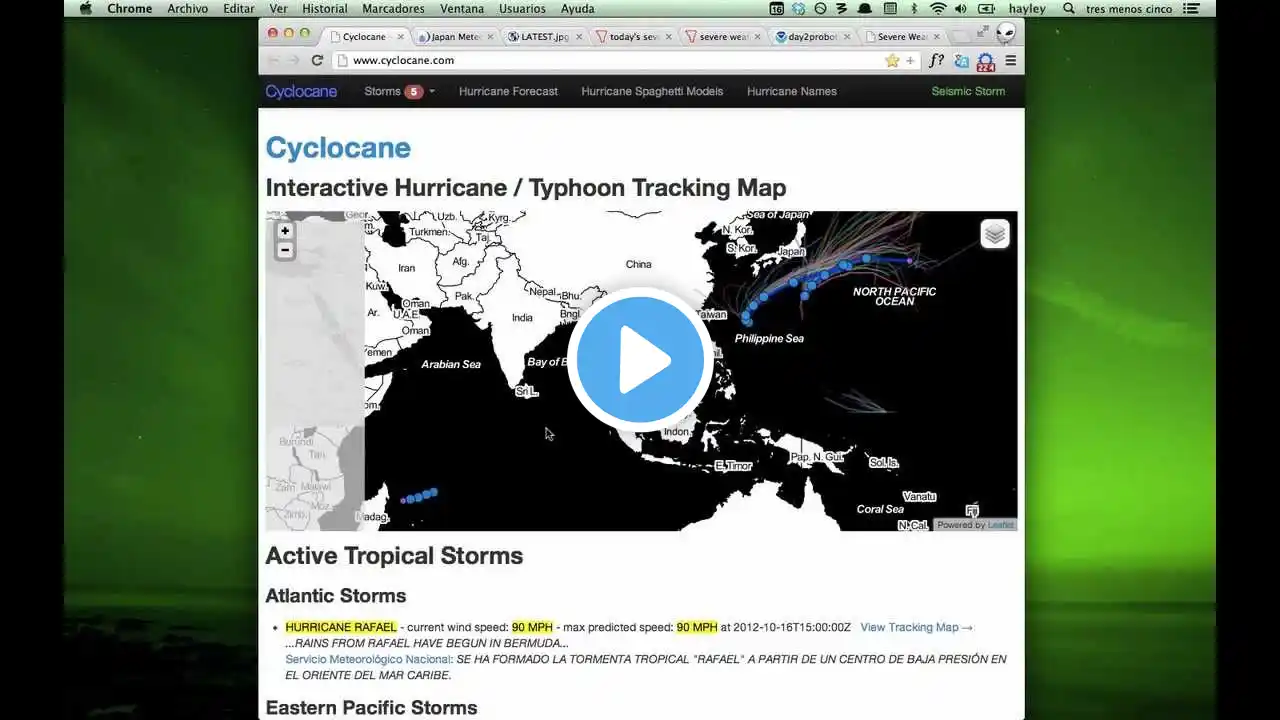Open the Ayuda menu
Screen dimensions: 1280x720
coord(577,8)
